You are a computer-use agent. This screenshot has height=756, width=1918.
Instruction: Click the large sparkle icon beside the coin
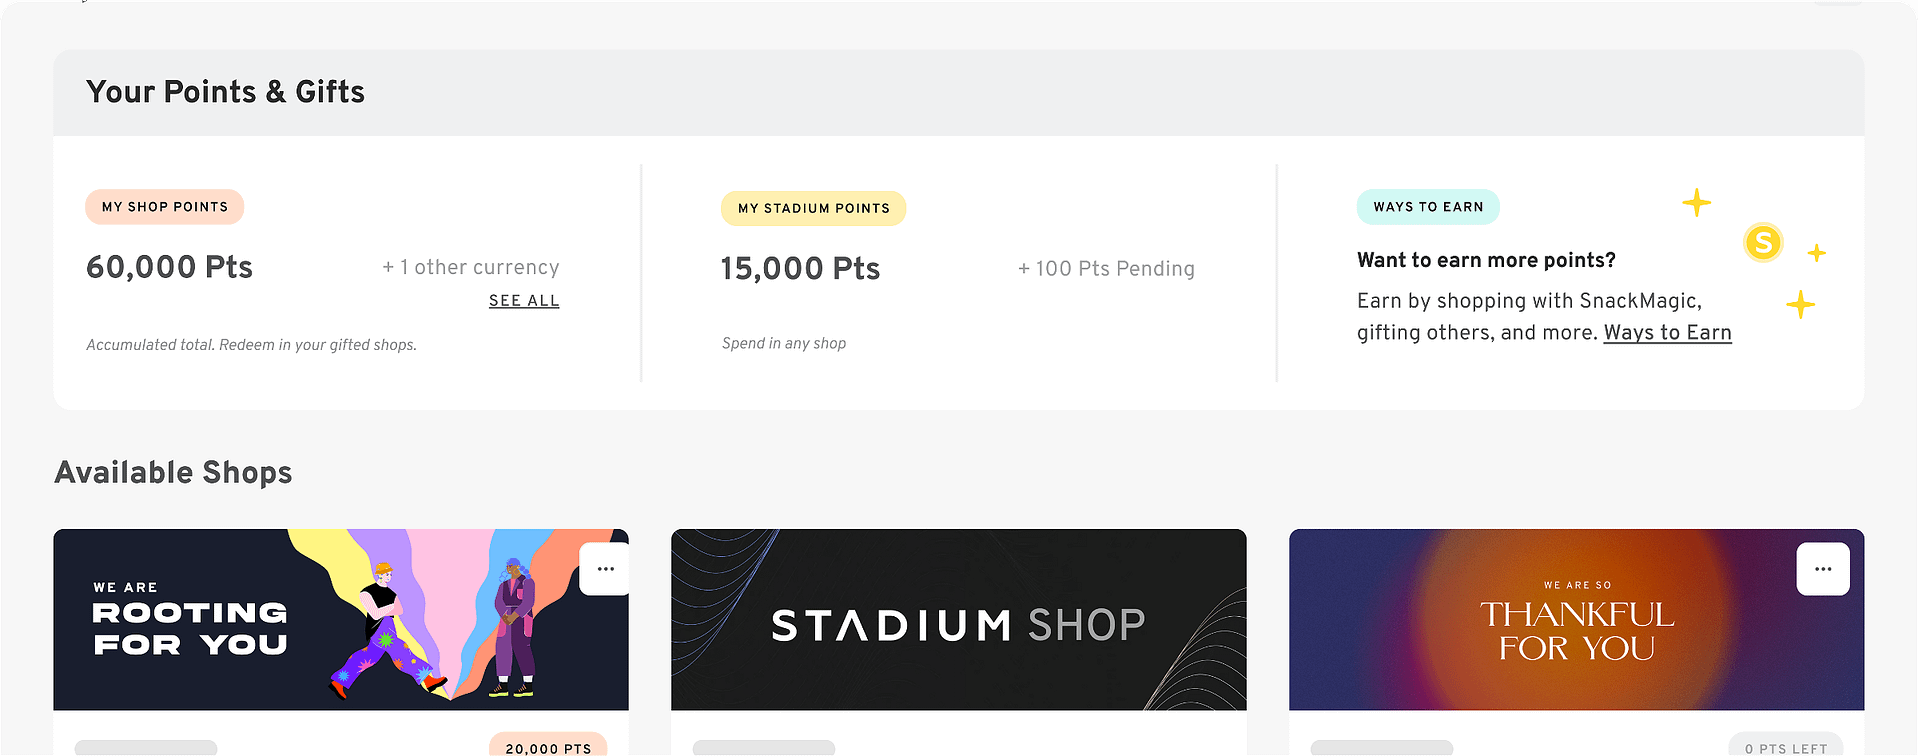click(1696, 202)
